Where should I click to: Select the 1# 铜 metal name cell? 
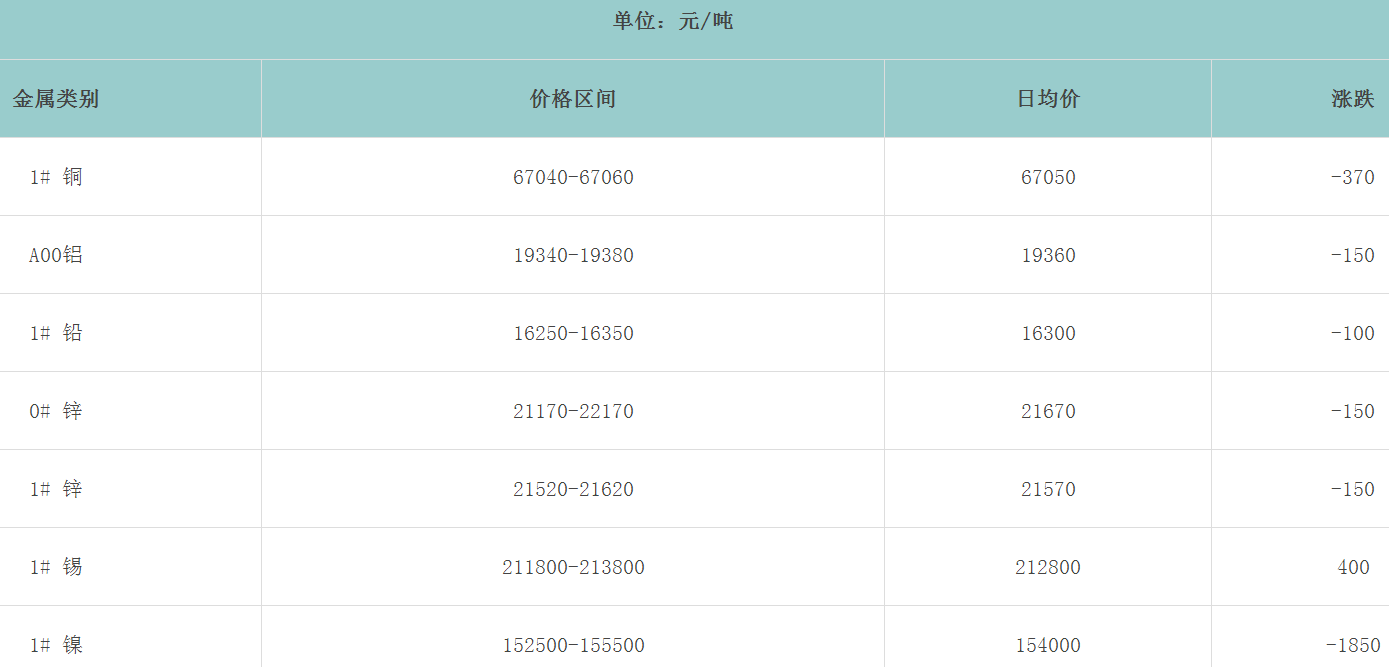(56, 177)
